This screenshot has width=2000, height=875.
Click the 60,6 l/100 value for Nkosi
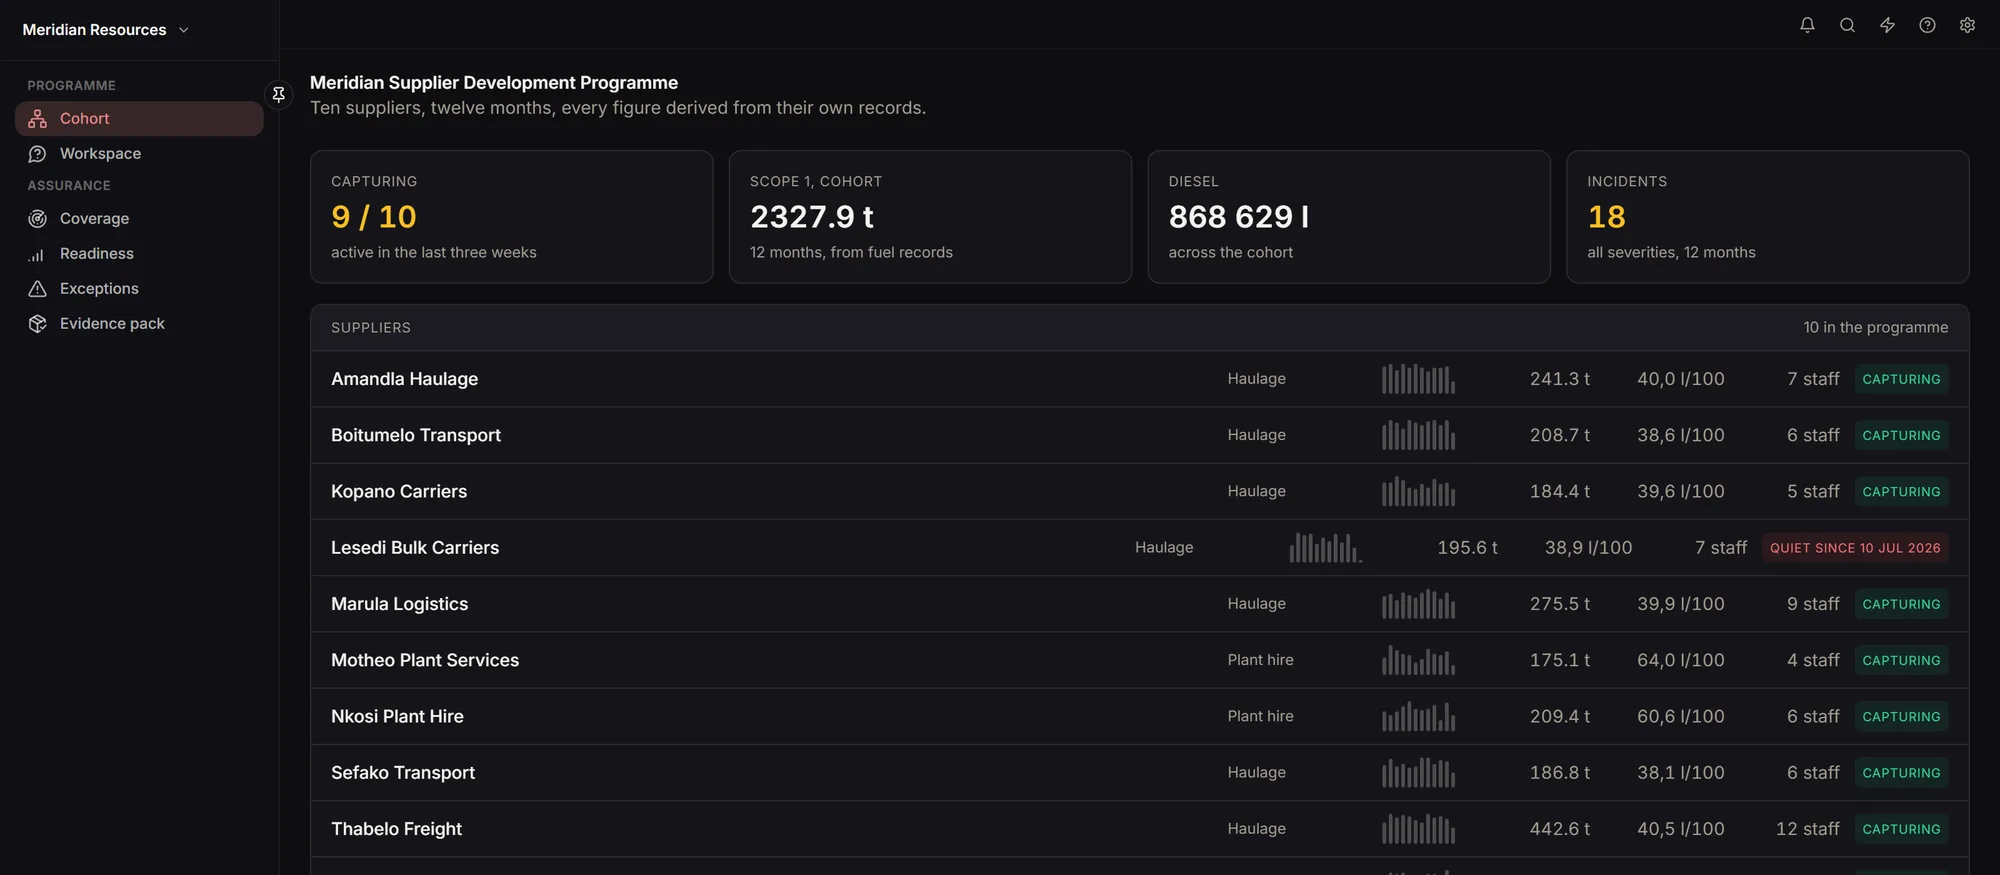[1680, 717]
